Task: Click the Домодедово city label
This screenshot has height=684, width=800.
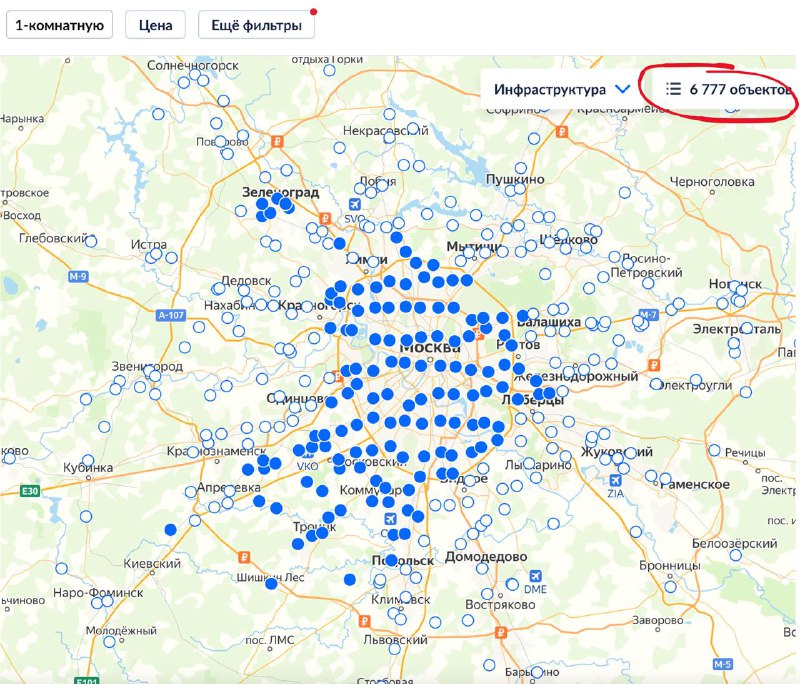Action: 486,556
